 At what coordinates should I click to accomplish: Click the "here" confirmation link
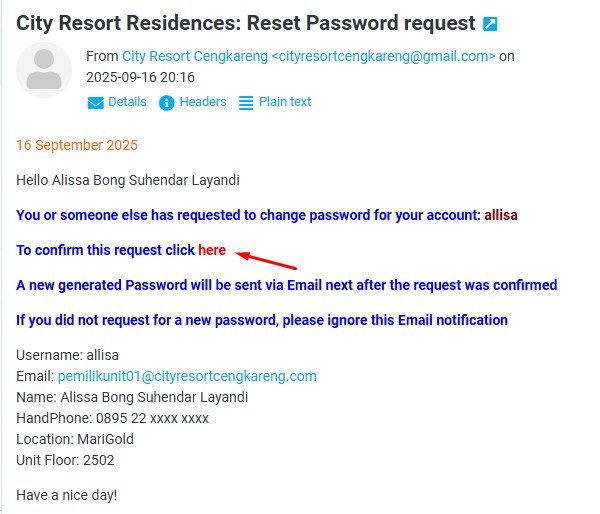[212, 250]
